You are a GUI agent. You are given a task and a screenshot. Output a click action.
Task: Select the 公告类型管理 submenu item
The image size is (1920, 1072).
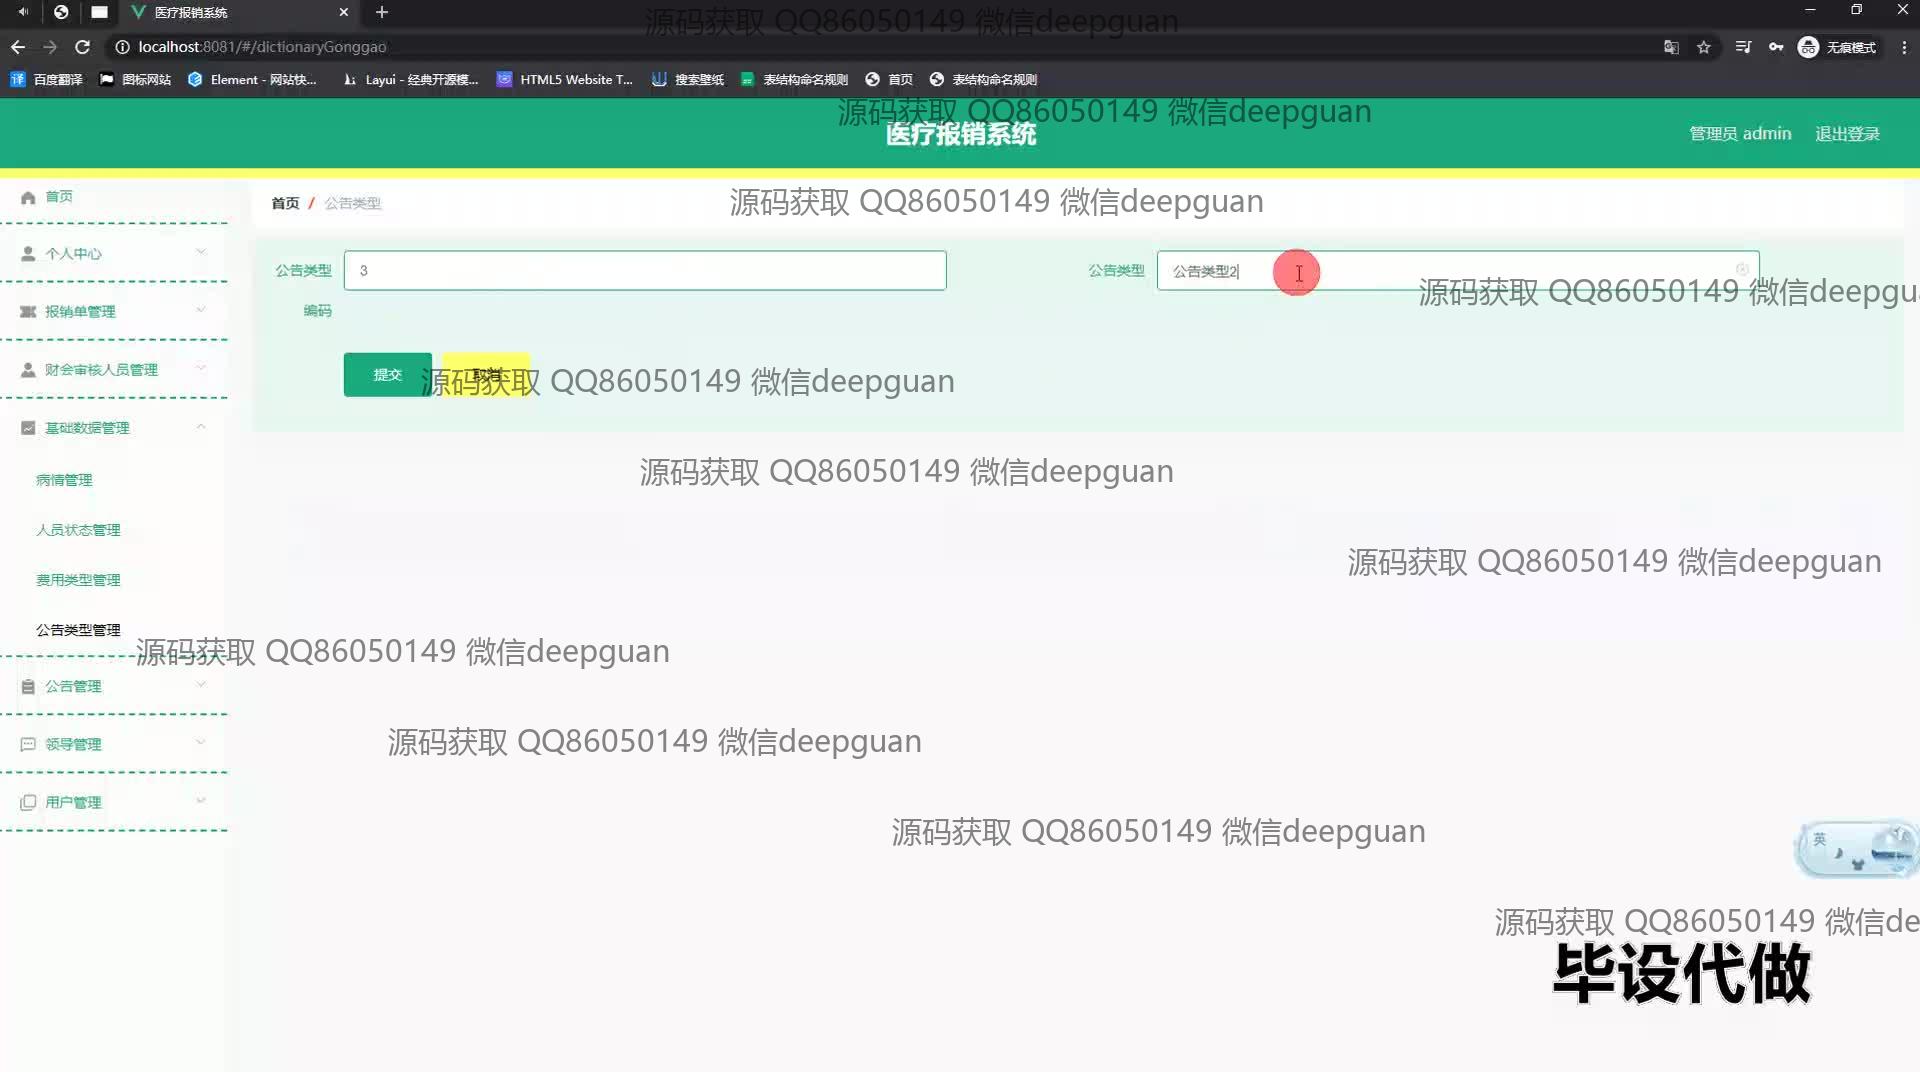click(78, 630)
